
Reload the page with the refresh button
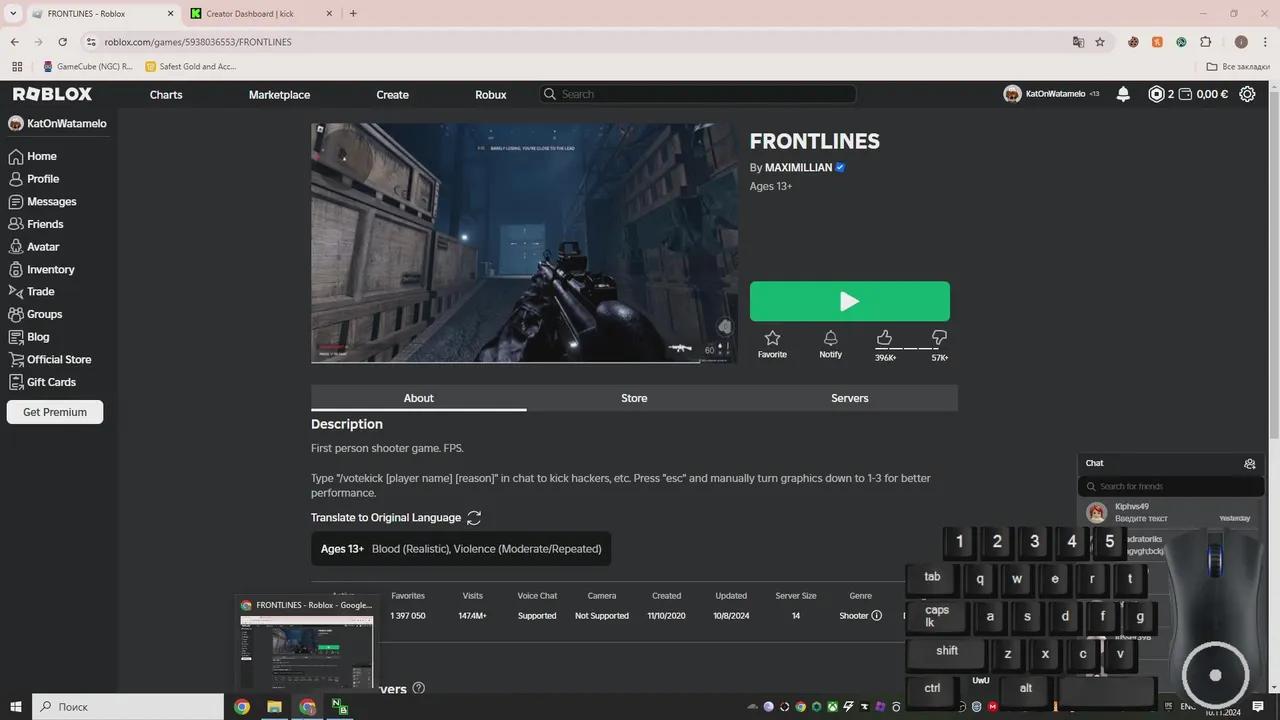(62, 42)
